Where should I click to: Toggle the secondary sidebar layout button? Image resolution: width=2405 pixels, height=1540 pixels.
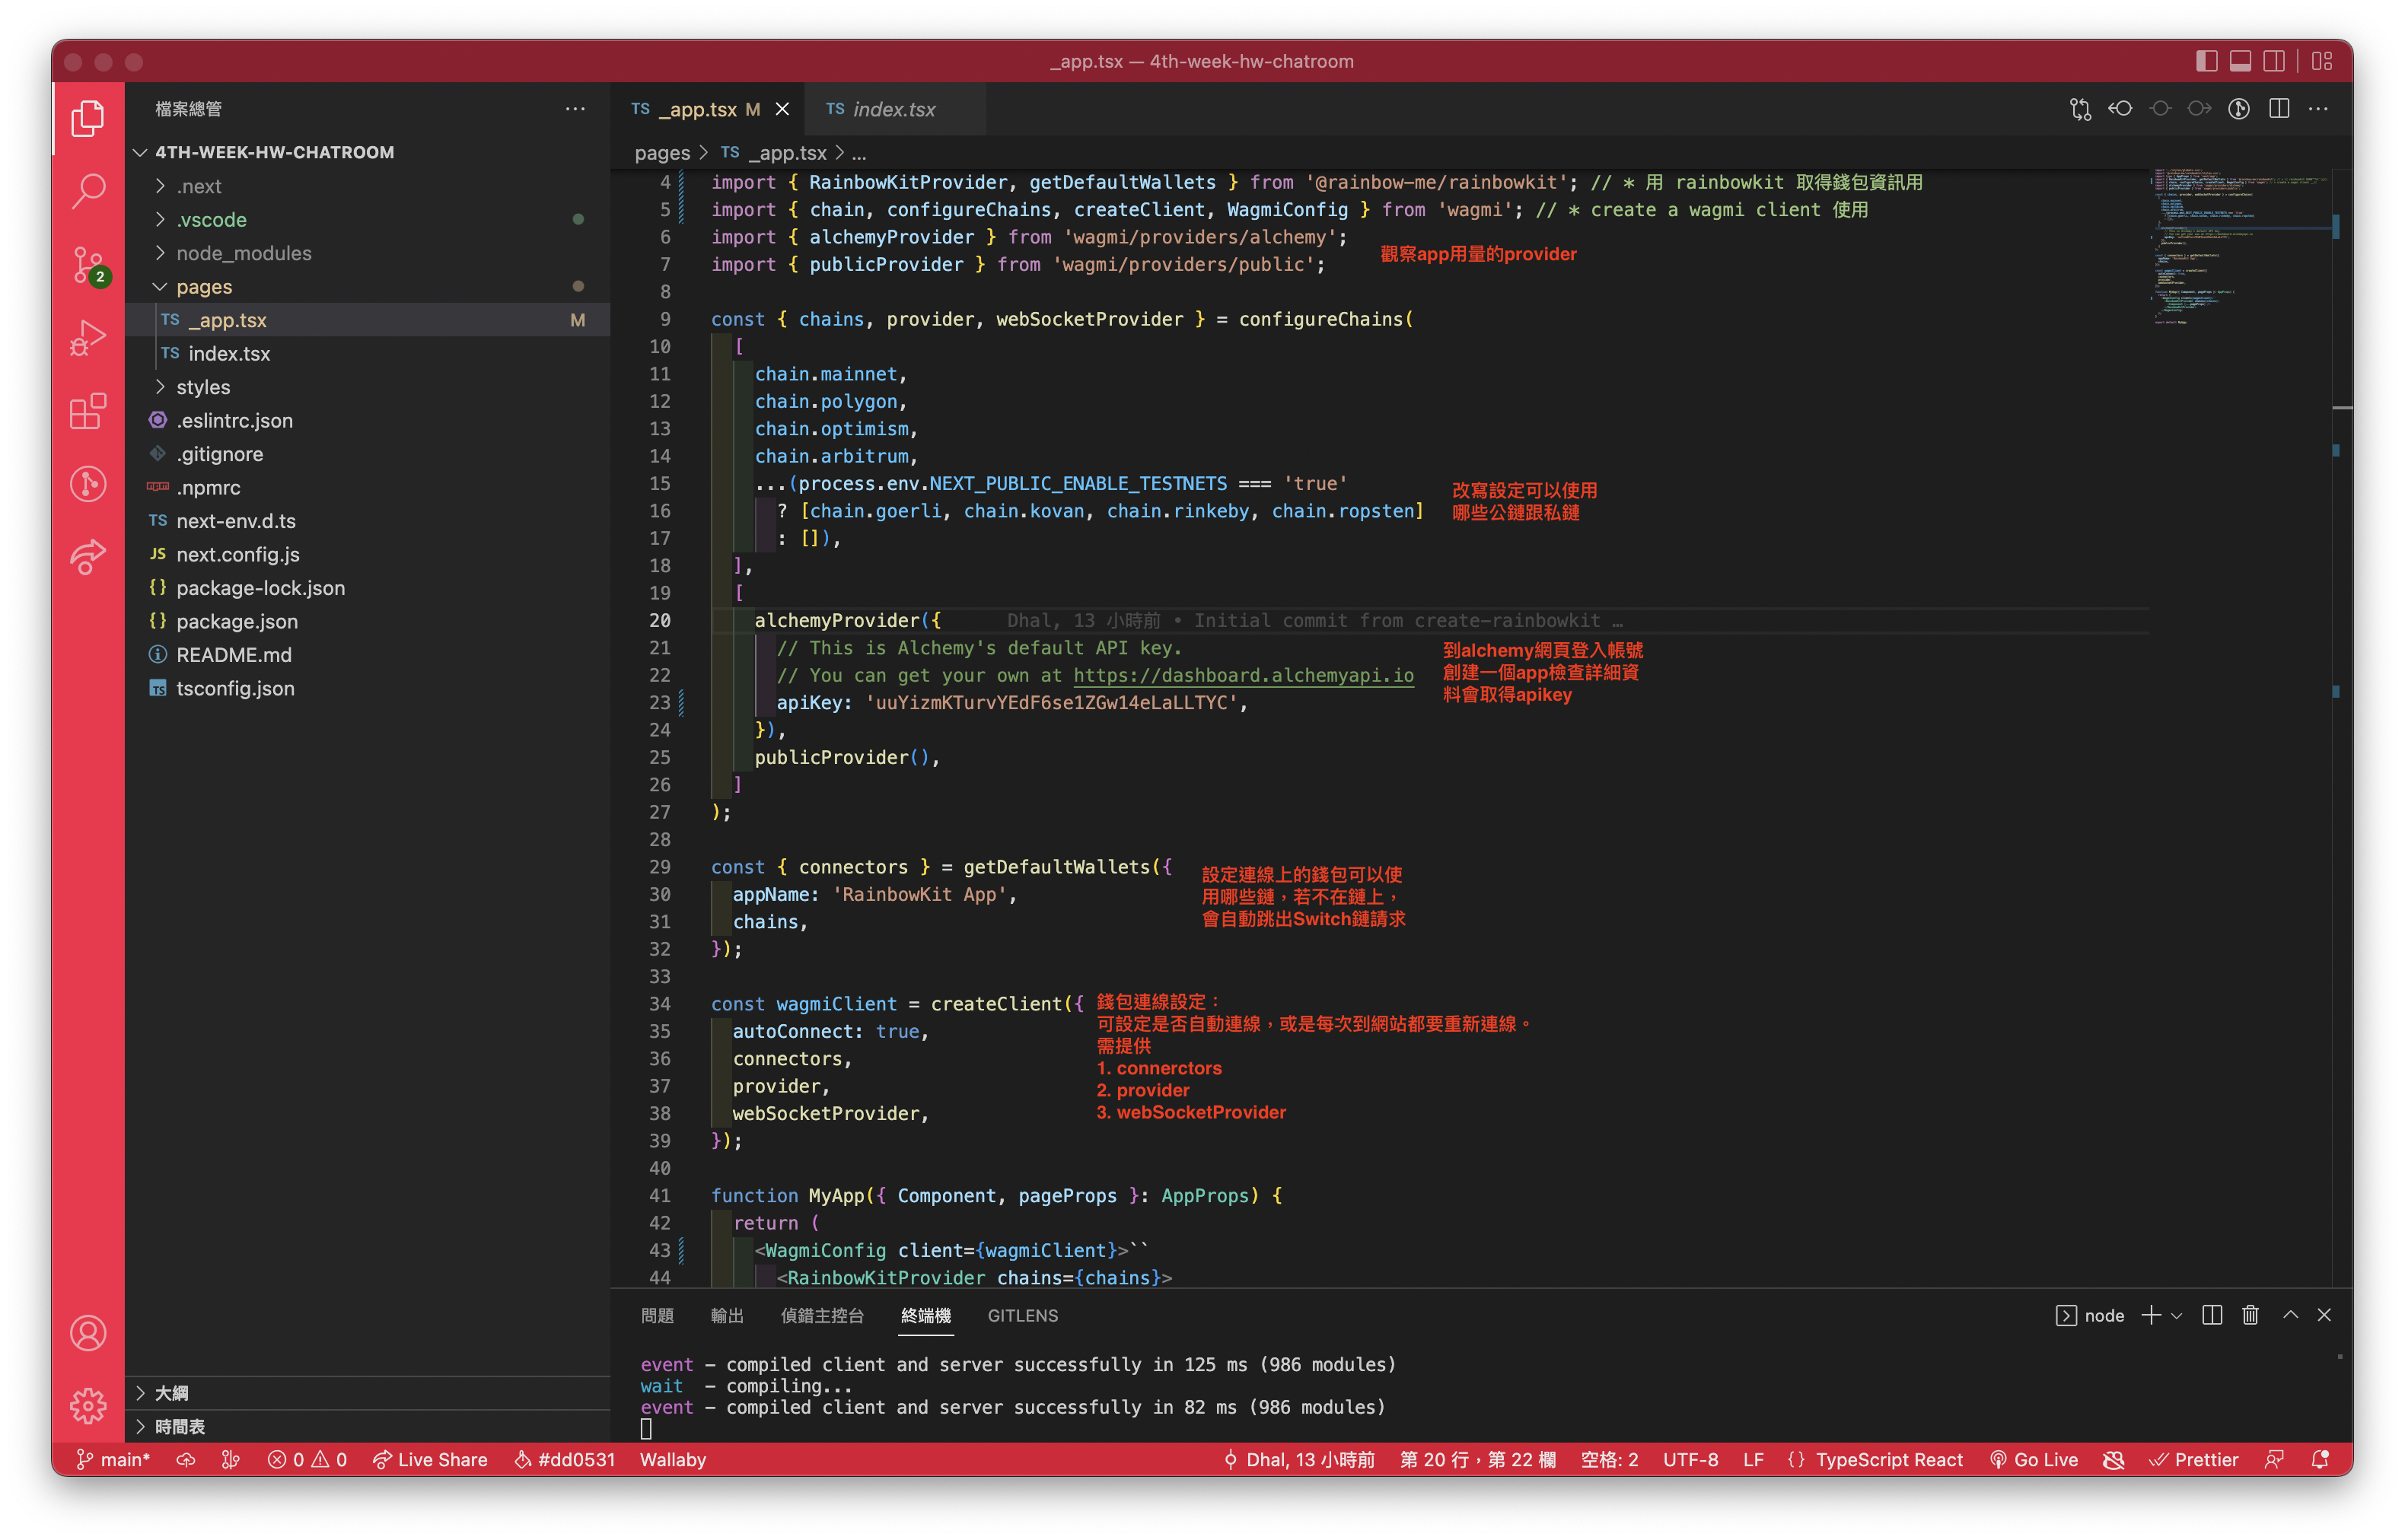2274,61
